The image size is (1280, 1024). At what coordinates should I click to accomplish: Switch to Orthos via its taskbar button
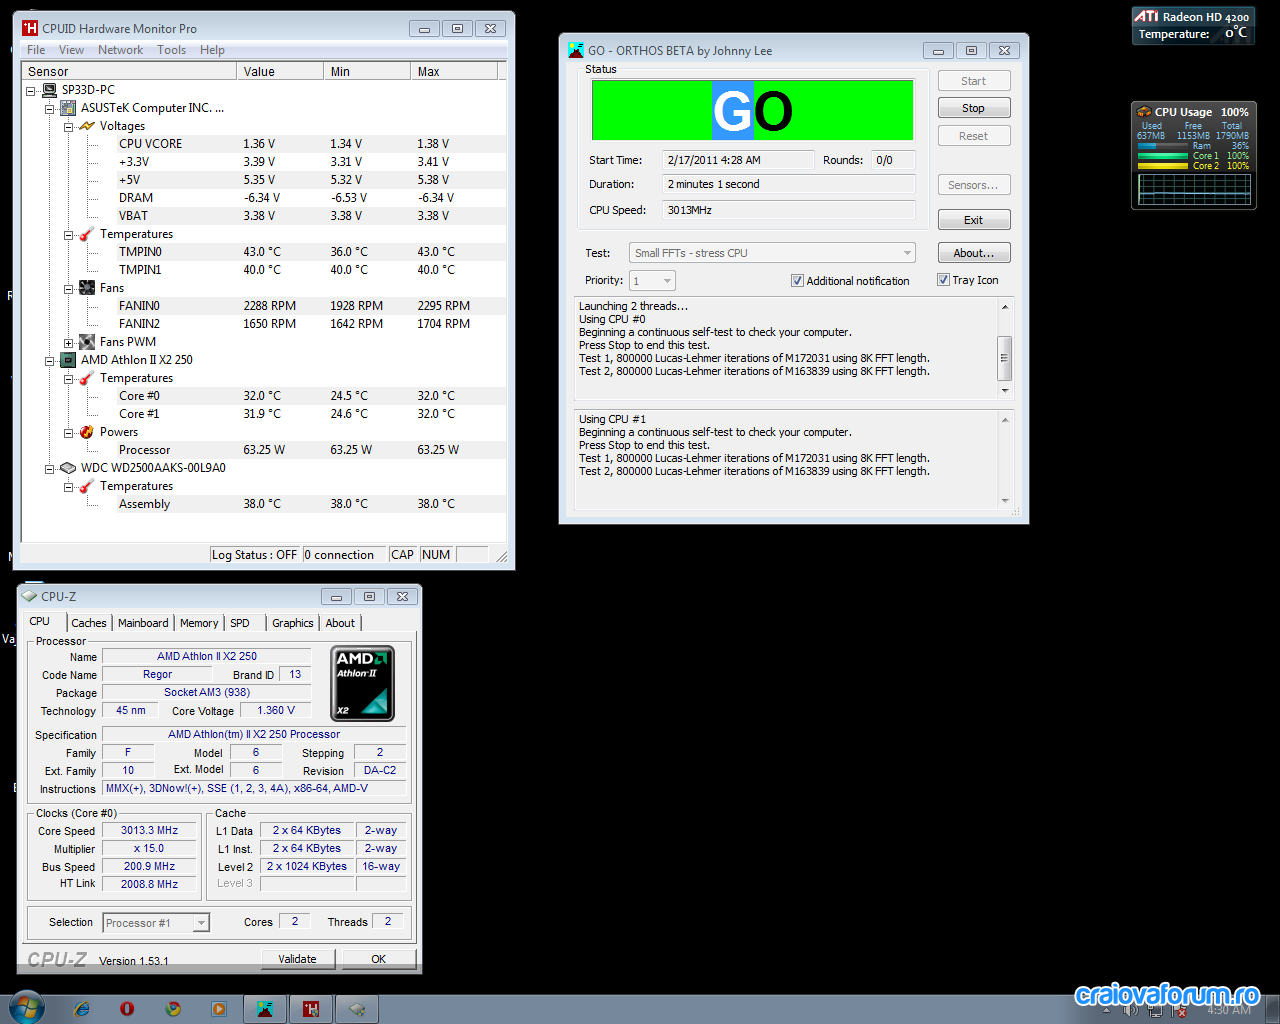point(265,1009)
